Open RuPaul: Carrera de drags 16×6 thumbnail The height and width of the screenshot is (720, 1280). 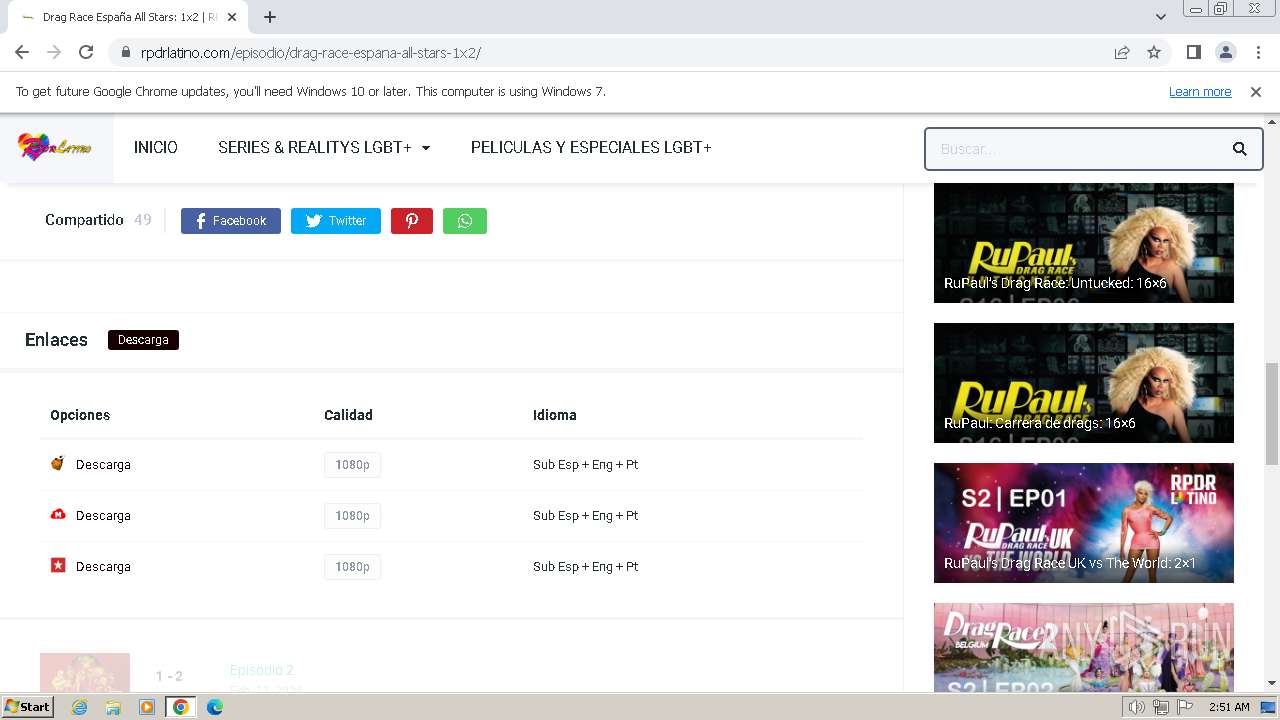coord(1084,383)
